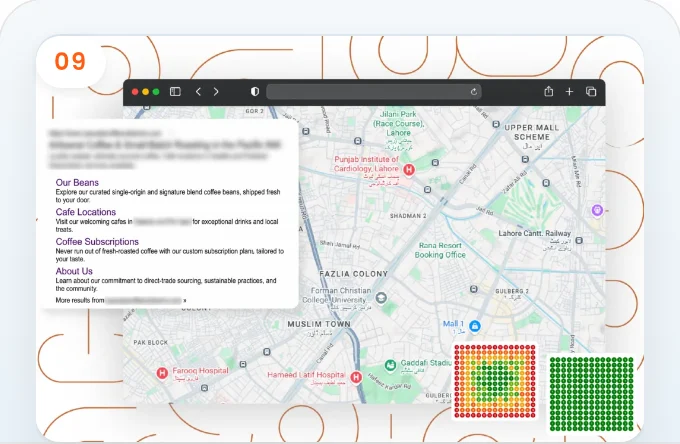
Task: Open the red-orange heatmap grid thumbnail
Action: (x=495, y=381)
